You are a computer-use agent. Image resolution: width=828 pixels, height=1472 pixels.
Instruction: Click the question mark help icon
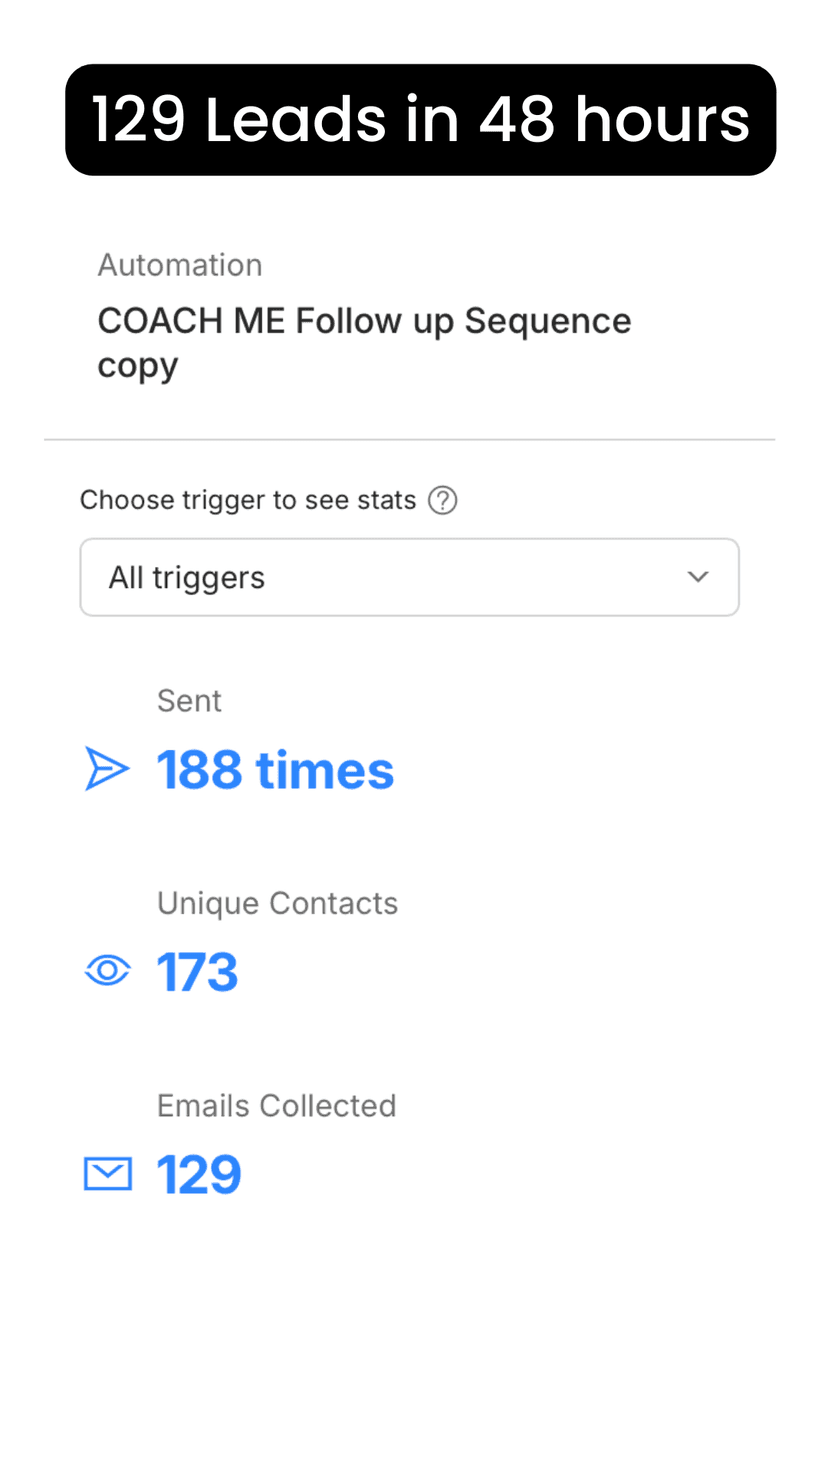442,500
